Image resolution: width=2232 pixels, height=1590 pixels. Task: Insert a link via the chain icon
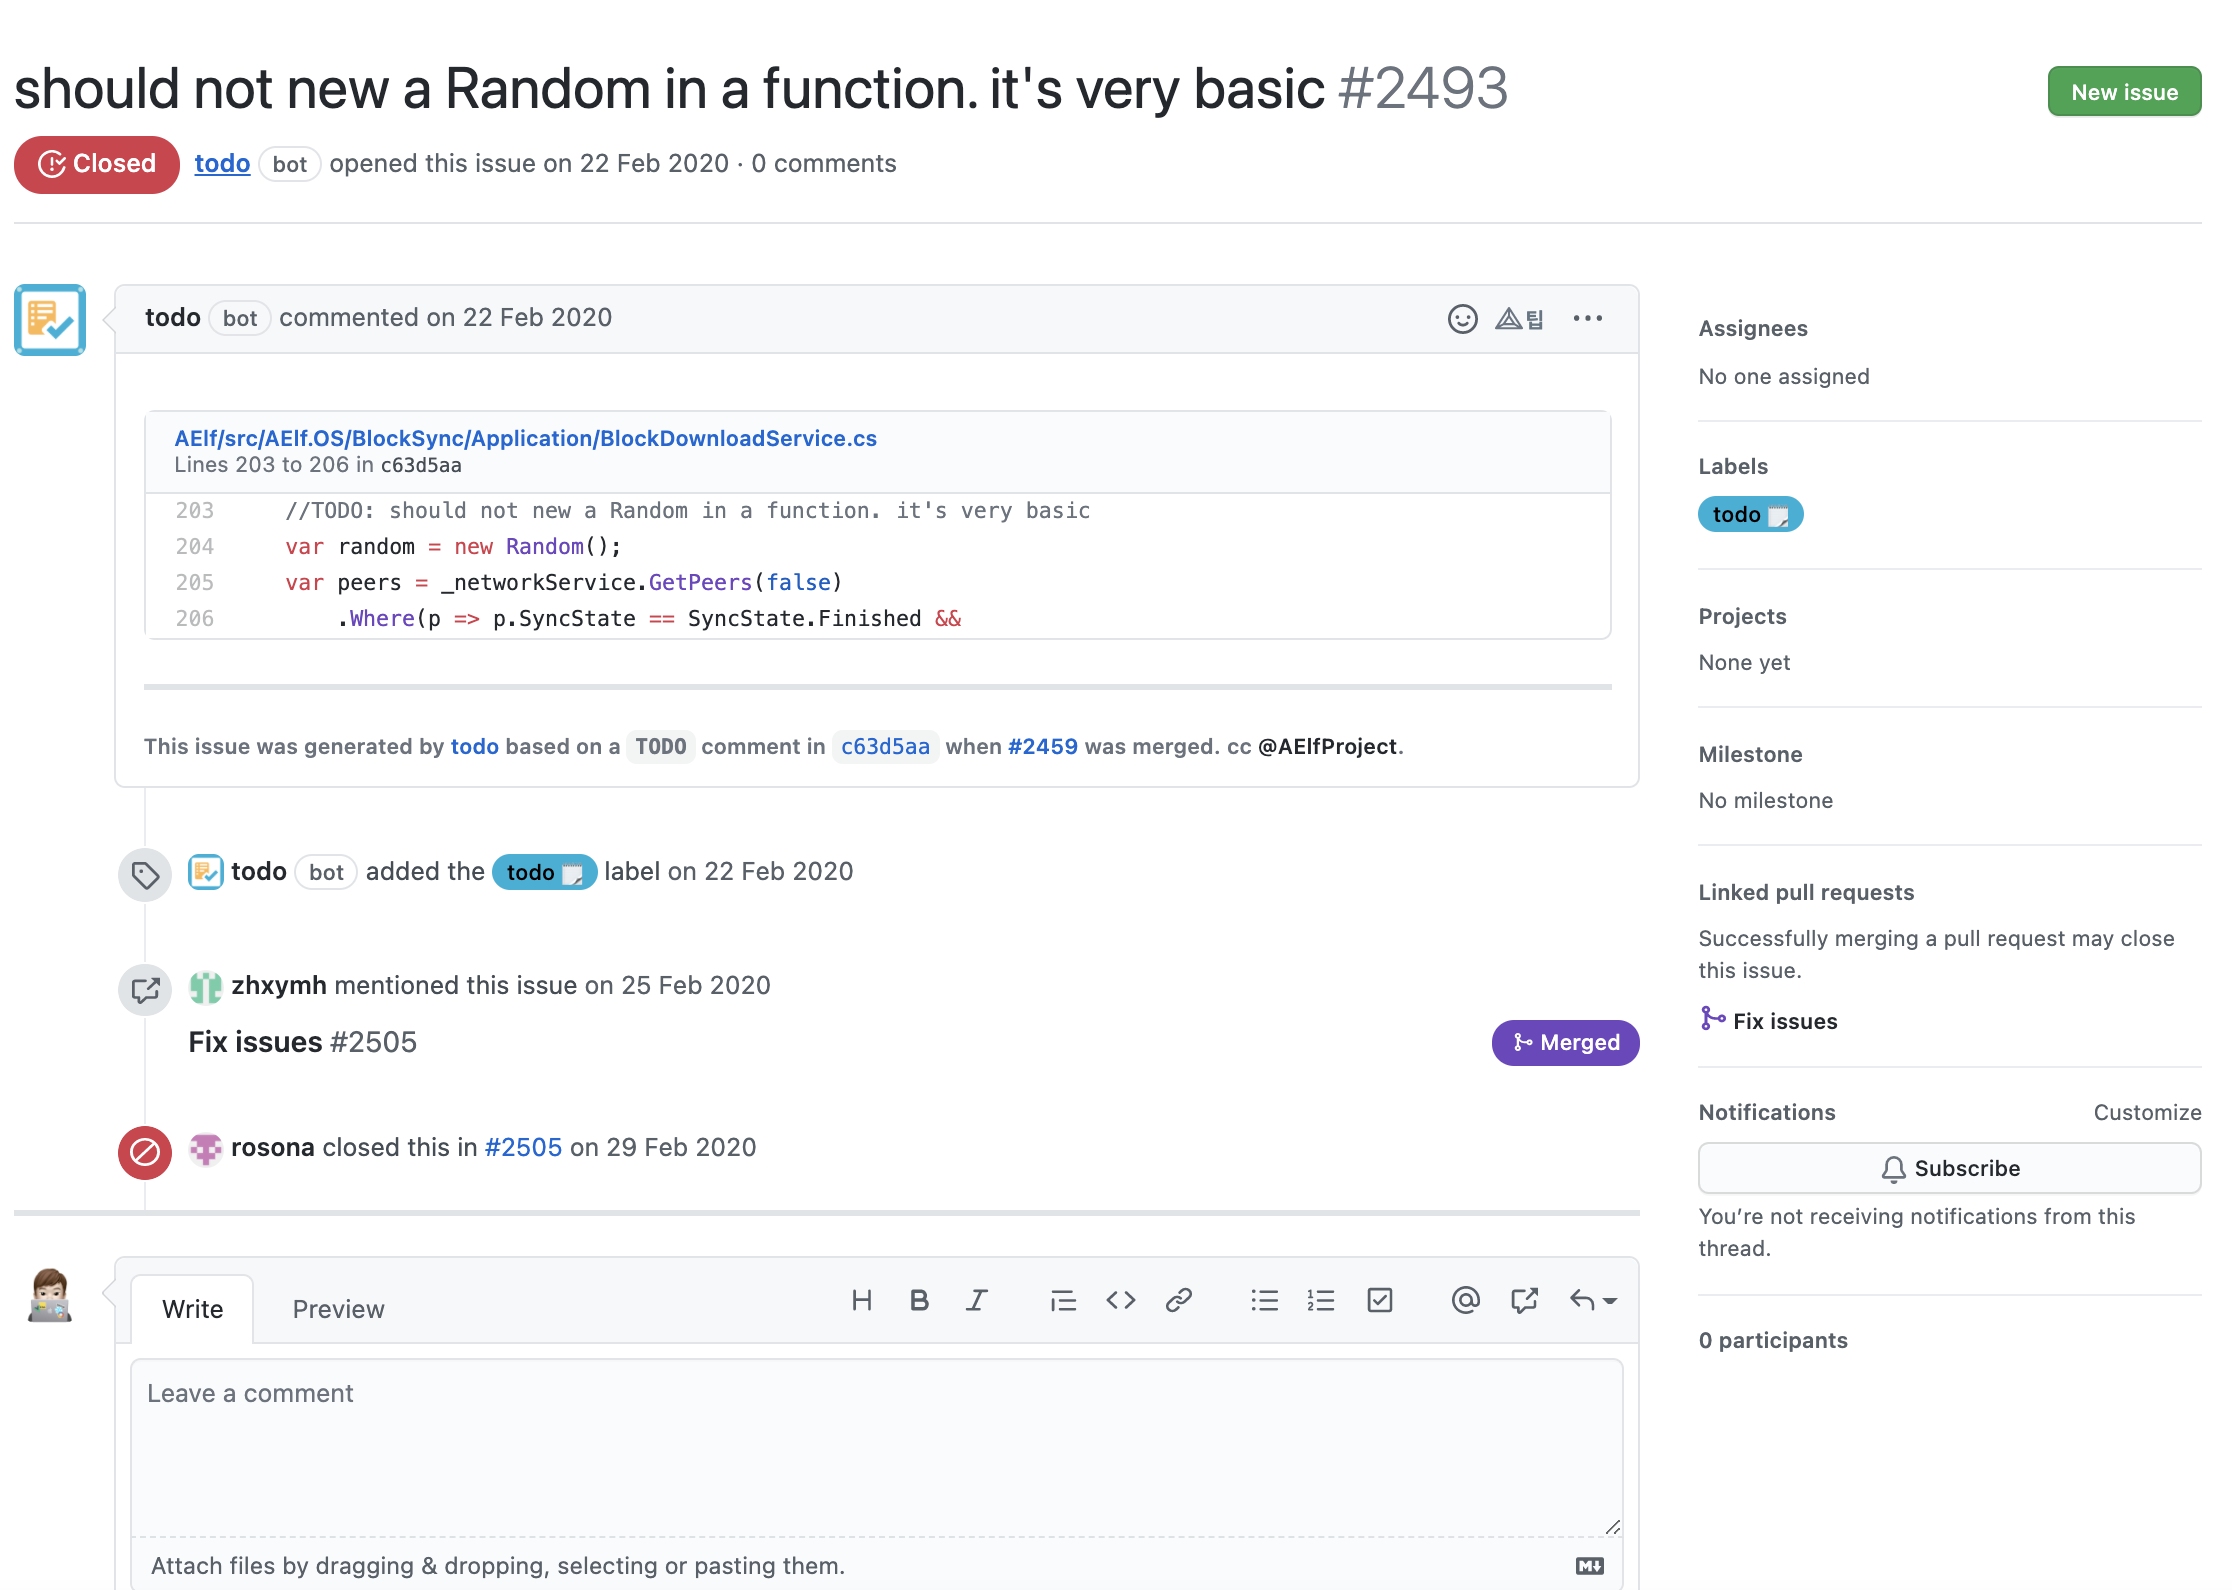click(1179, 1300)
